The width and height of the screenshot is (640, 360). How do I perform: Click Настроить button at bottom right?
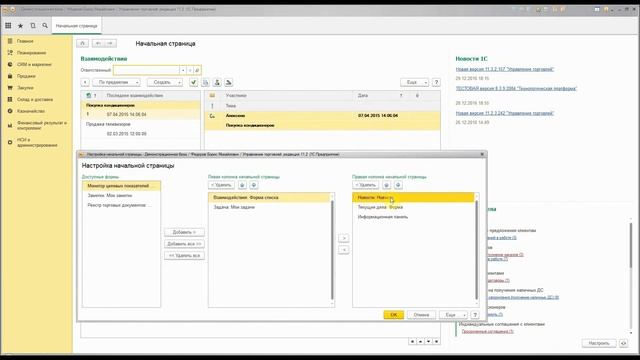click(x=599, y=343)
